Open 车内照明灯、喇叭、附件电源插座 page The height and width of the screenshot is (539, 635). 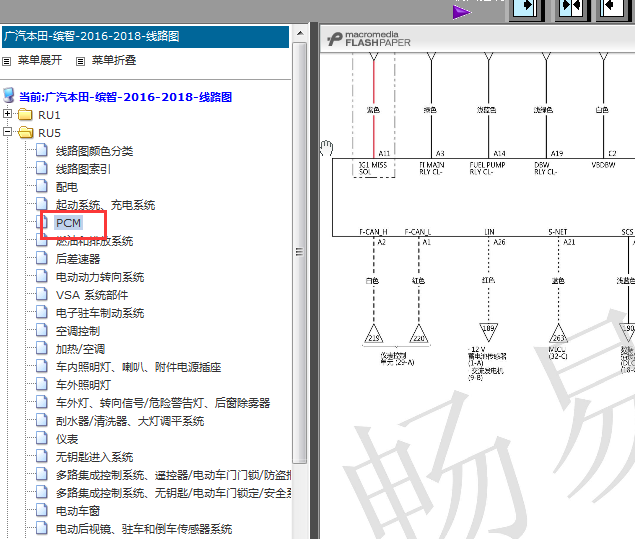point(139,367)
